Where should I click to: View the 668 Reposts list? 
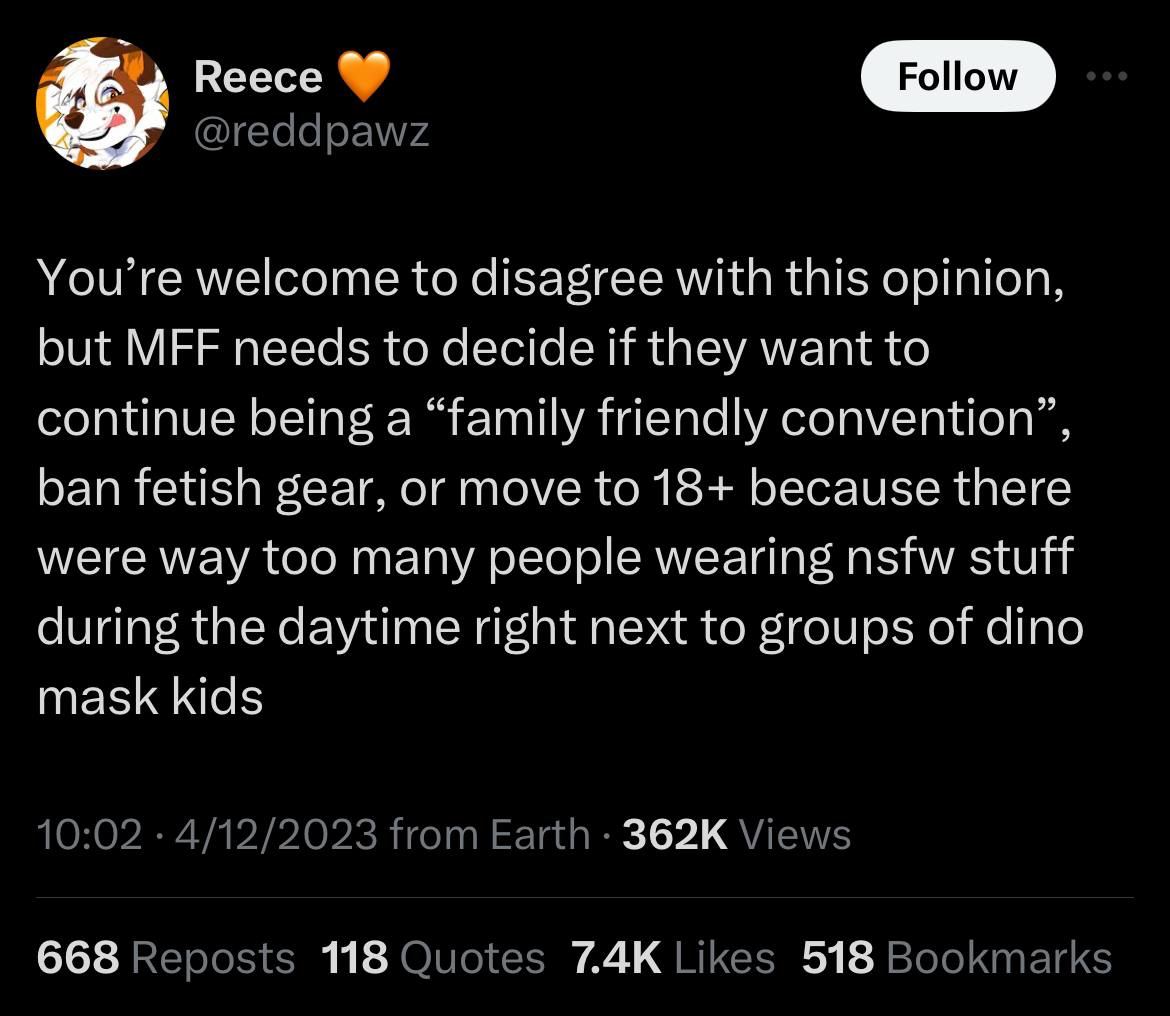pos(166,957)
